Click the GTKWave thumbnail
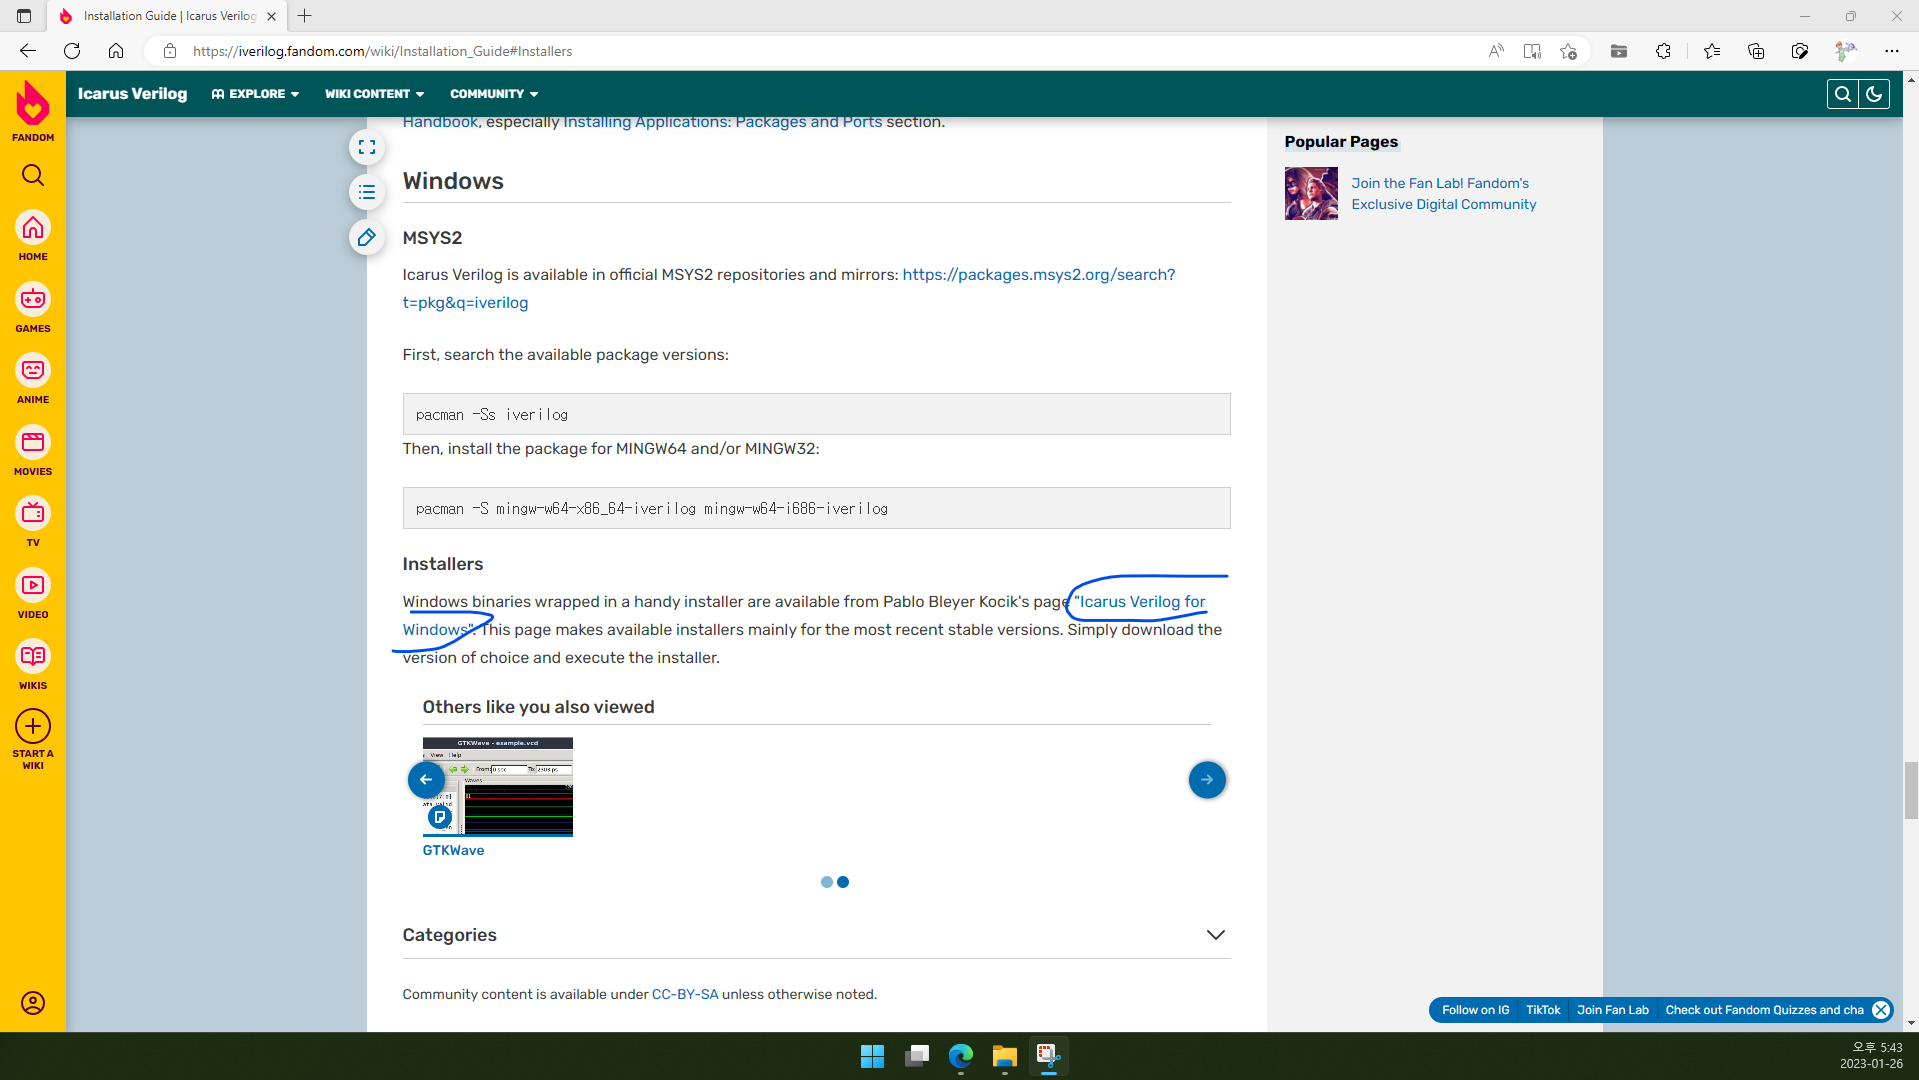This screenshot has width=1919, height=1080. click(497, 786)
